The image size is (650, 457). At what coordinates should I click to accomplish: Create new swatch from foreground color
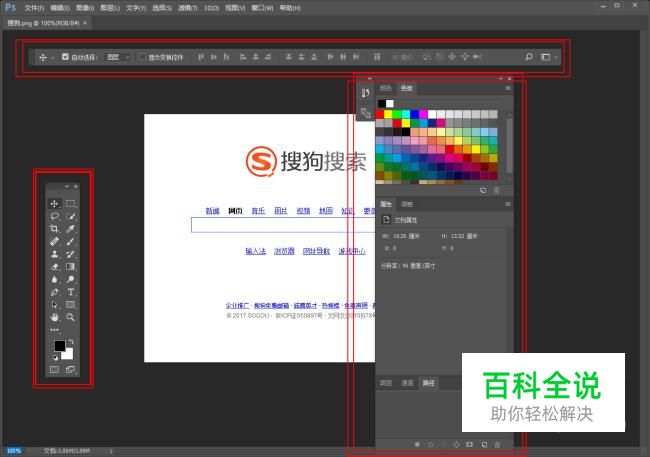point(483,190)
